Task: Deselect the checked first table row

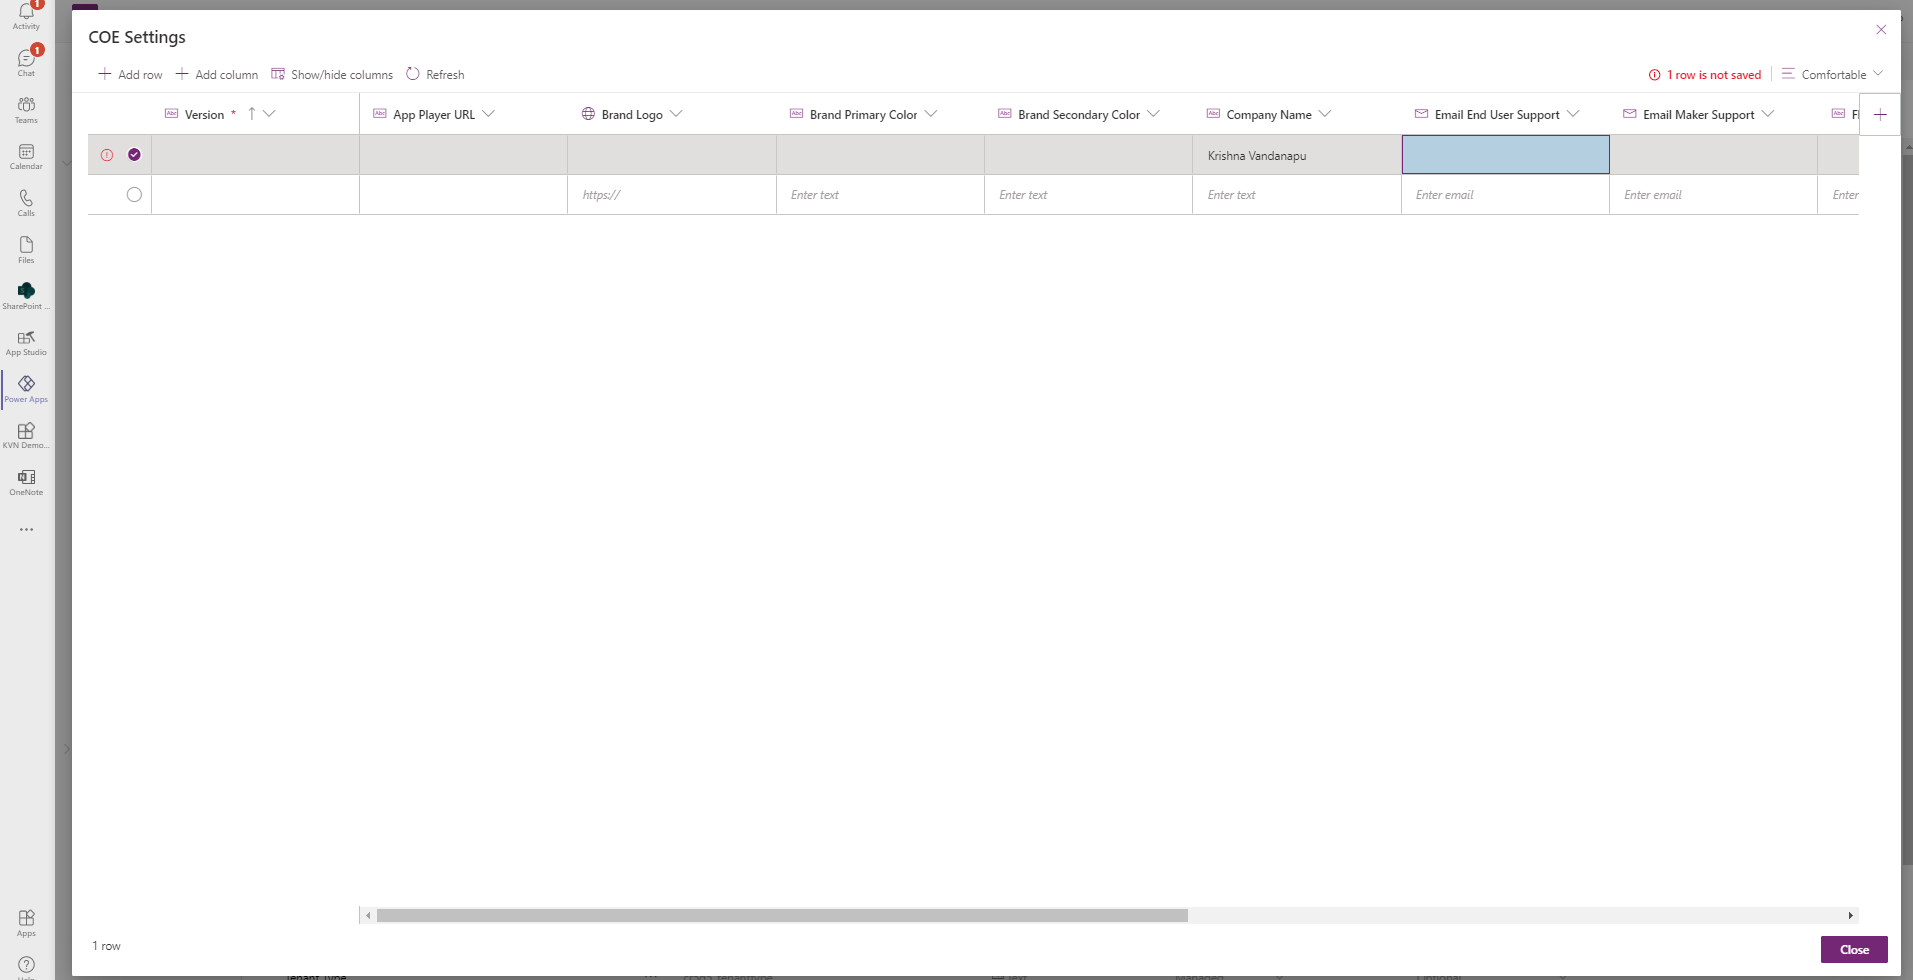Action: 135,154
